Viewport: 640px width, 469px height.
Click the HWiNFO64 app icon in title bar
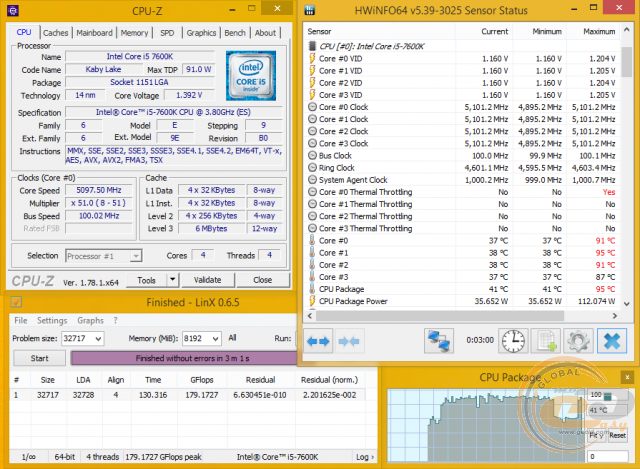310,10
